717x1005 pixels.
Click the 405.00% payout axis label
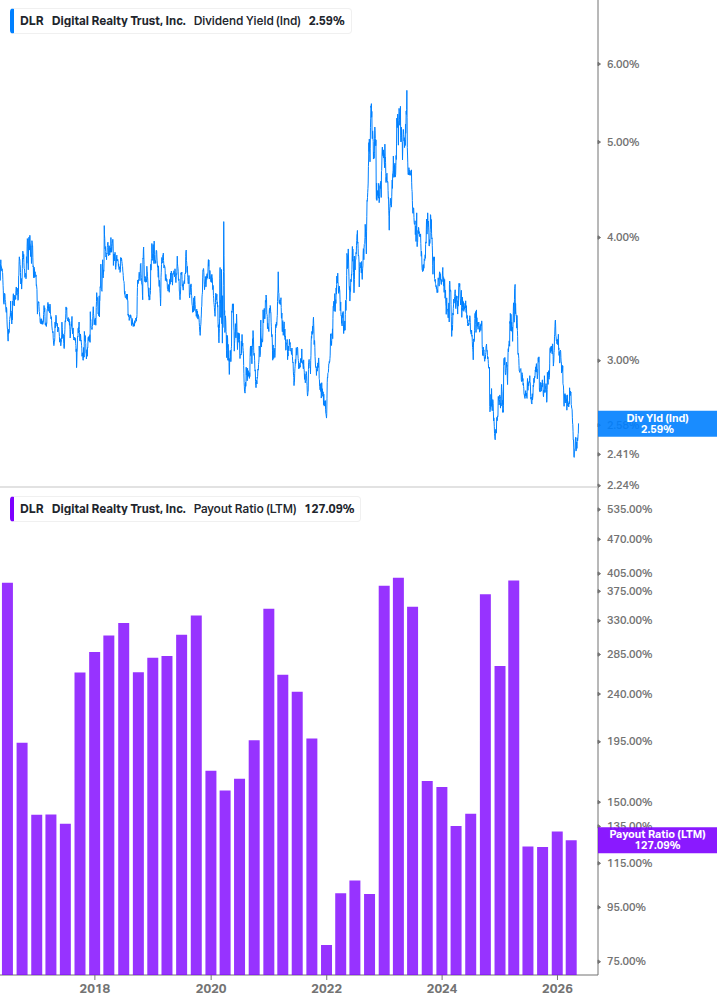[x=629, y=573]
